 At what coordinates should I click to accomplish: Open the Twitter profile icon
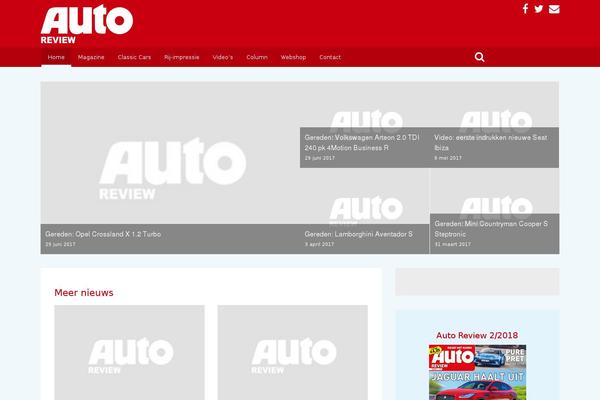[x=539, y=9]
